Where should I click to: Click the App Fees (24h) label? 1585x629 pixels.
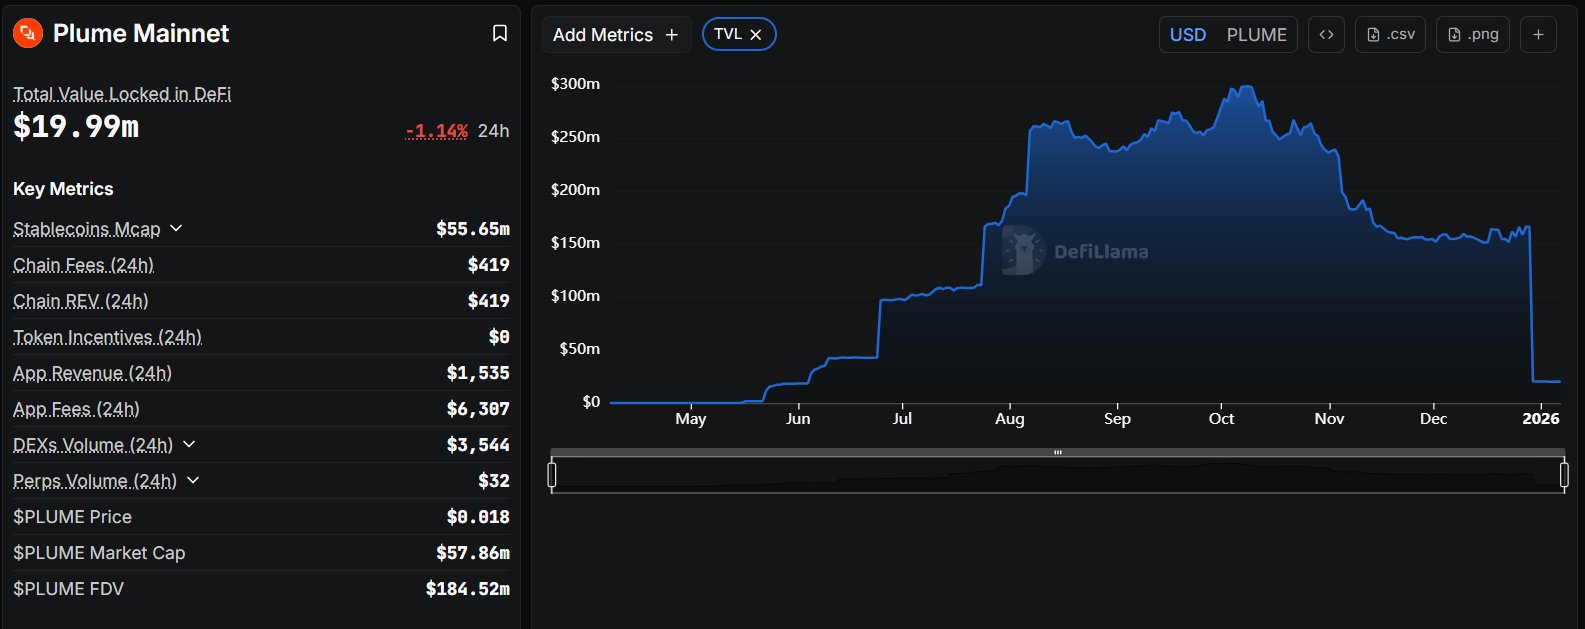point(76,409)
